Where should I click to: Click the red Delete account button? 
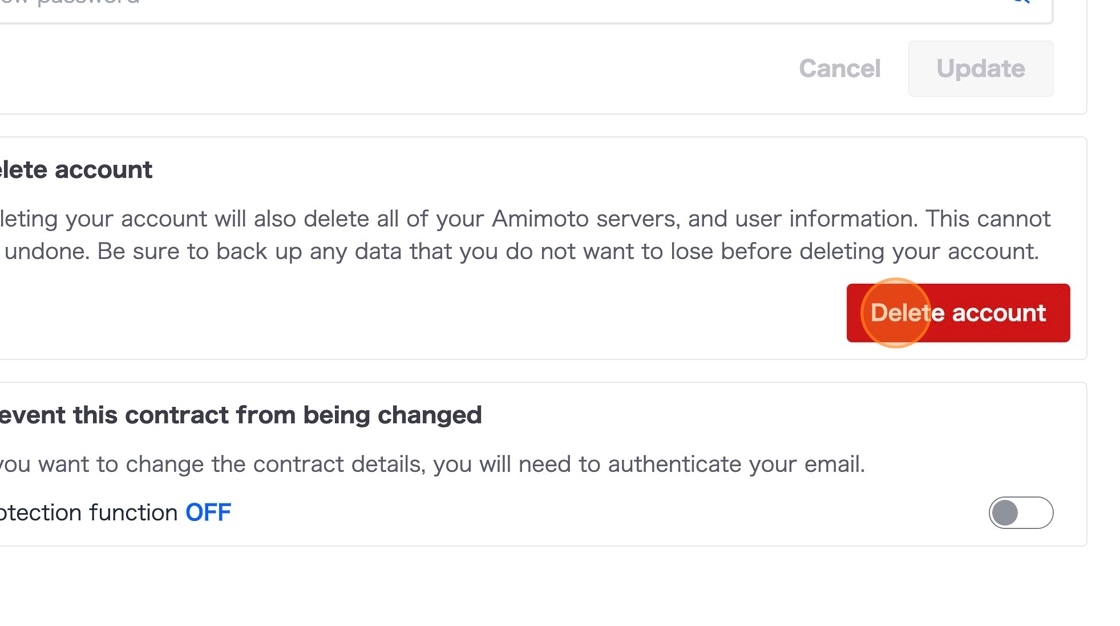(x=957, y=313)
